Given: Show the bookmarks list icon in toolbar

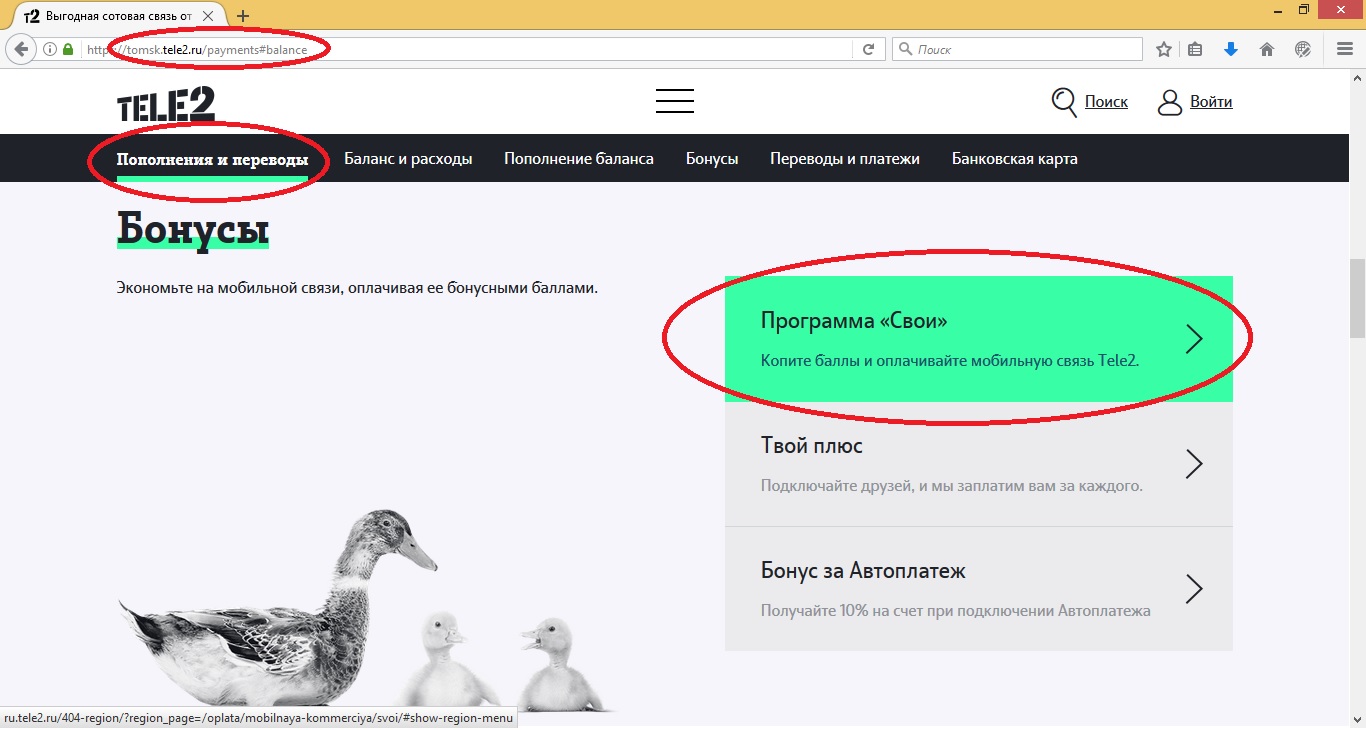Looking at the screenshot, I should pyautogui.click(x=1196, y=49).
